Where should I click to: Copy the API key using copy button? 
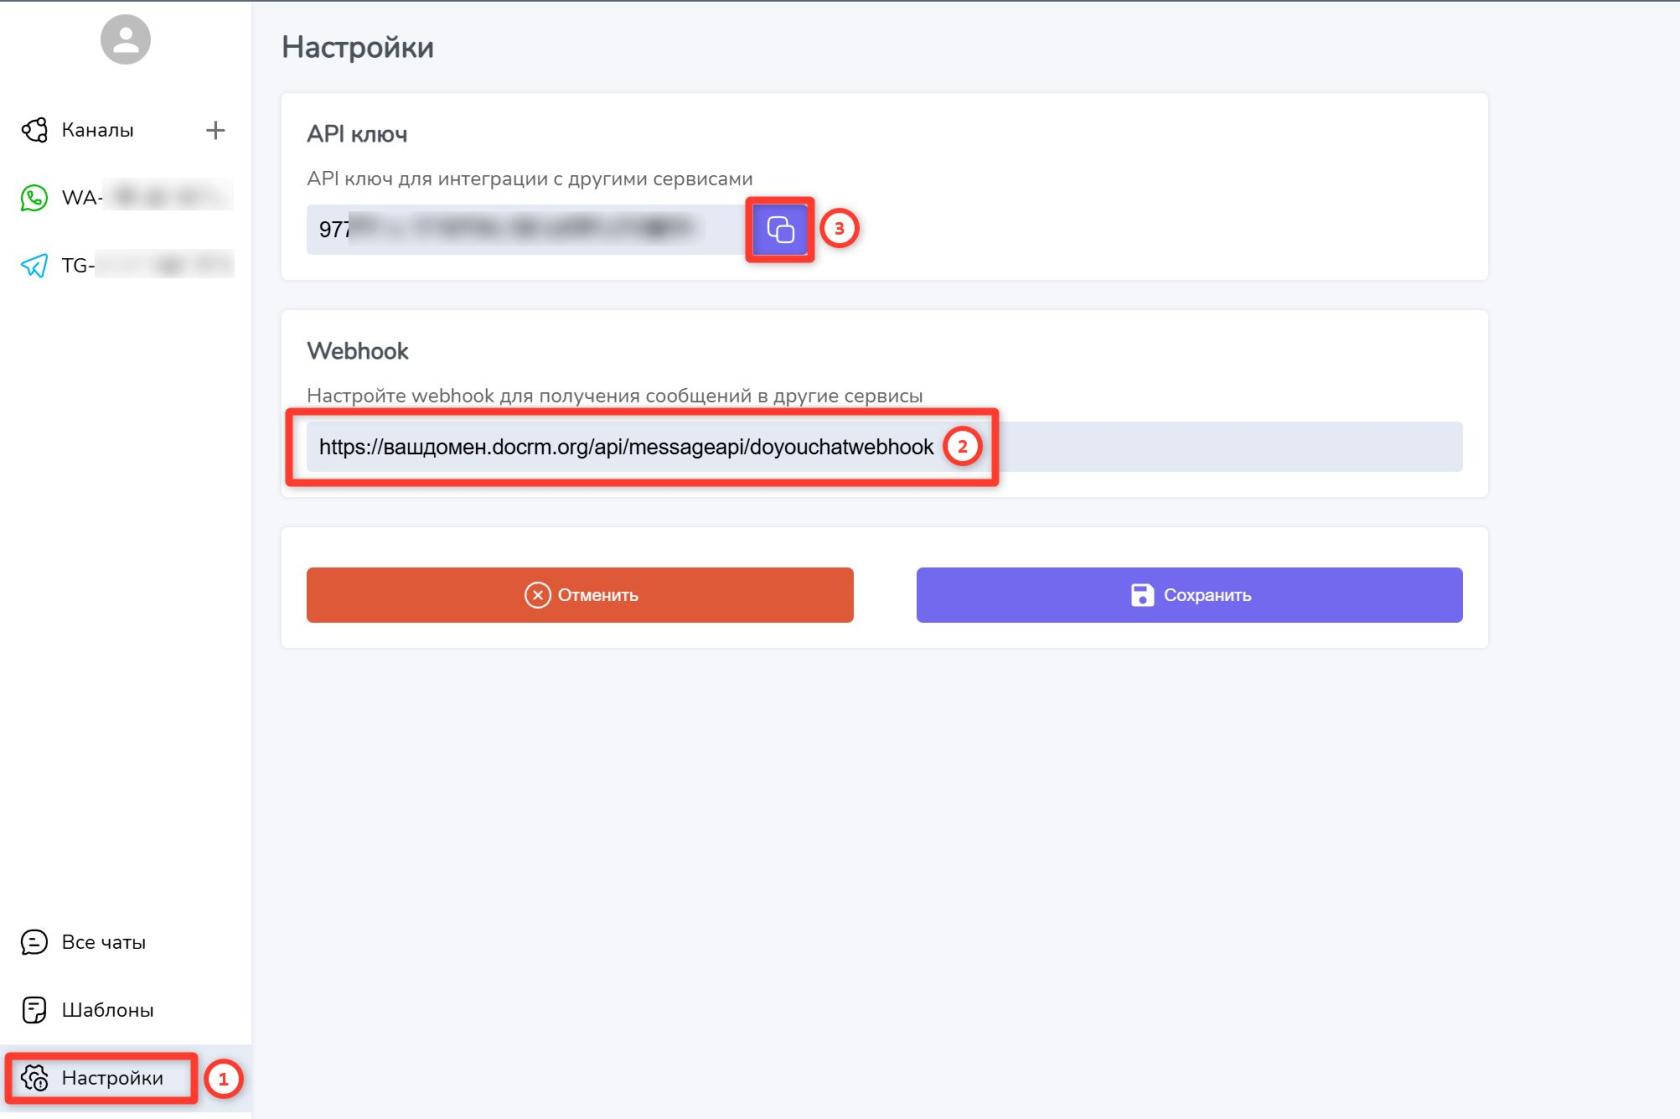point(780,229)
